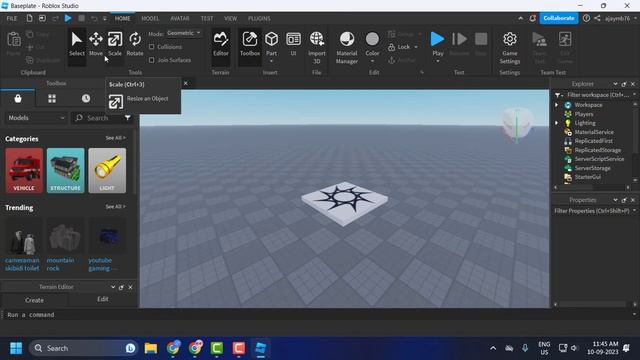
Task: Open the Models category dropdown in Toolbox
Action: point(36,118)
